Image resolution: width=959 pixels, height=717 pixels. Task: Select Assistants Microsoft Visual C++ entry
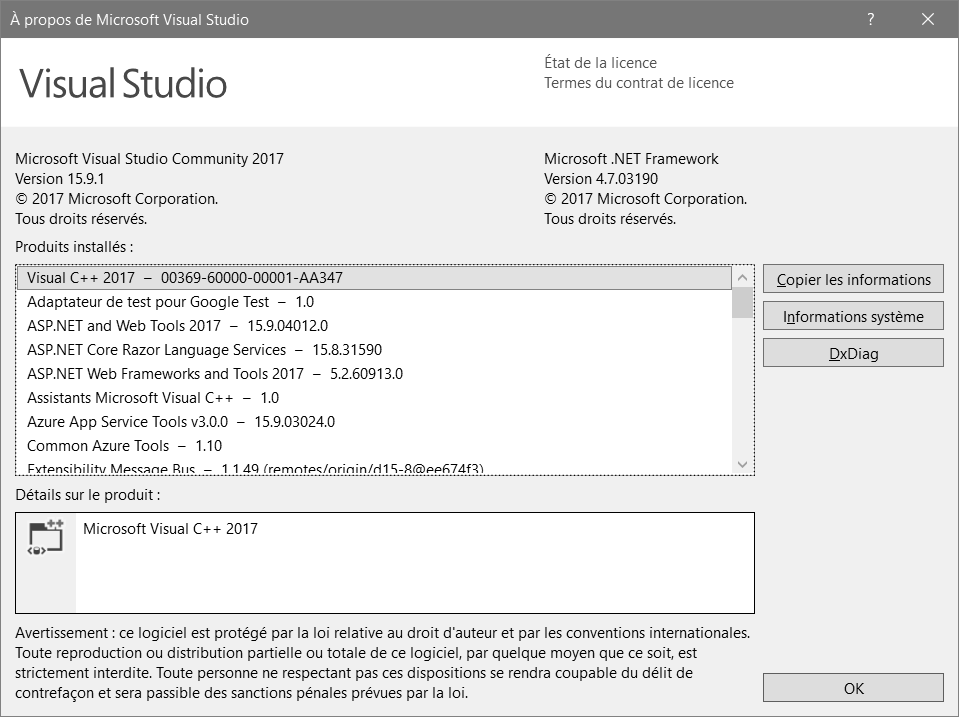374,398
